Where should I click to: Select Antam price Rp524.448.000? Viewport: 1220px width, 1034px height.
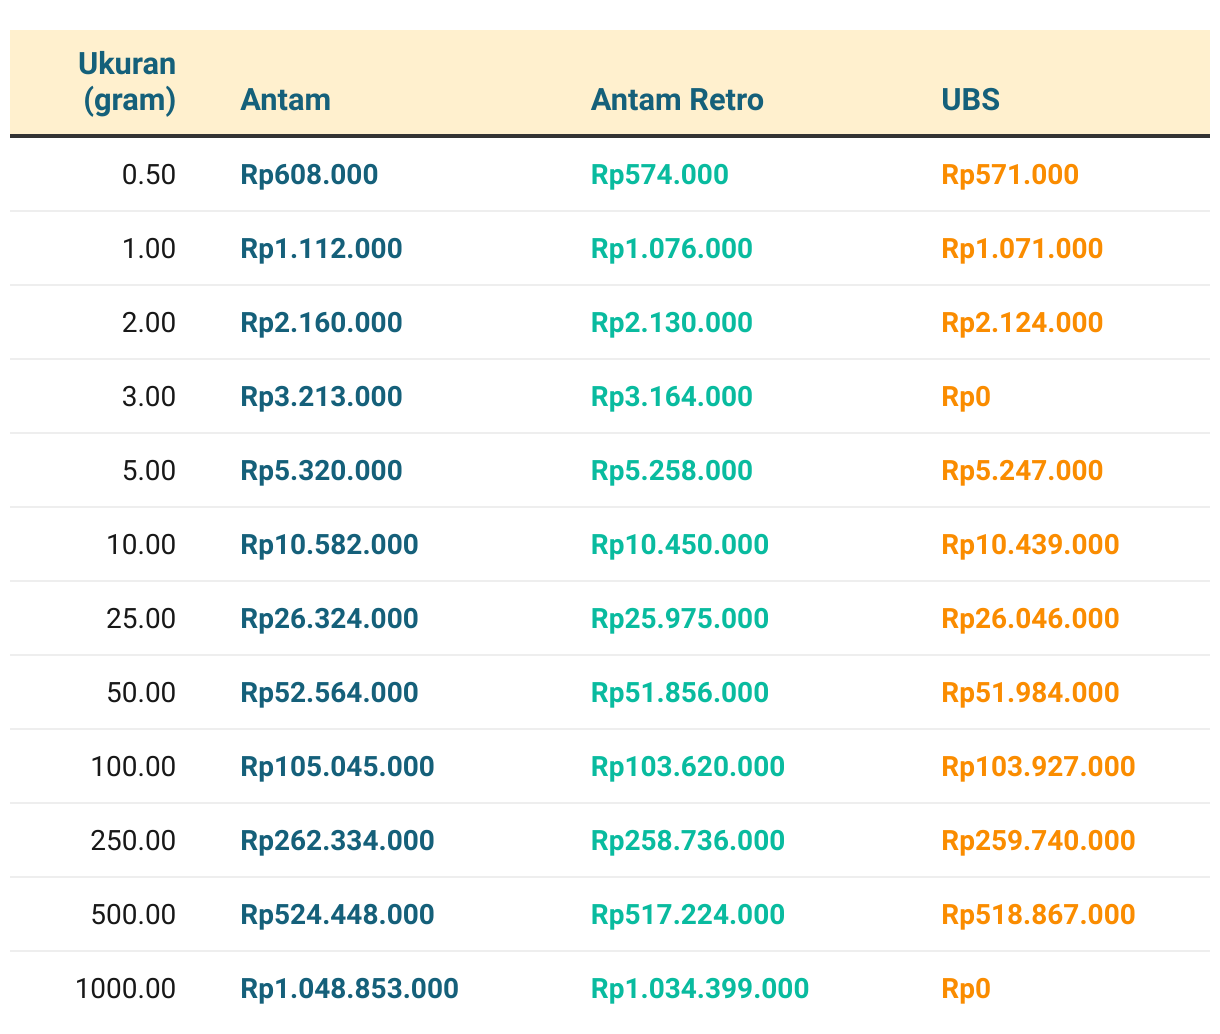point(338,915)
